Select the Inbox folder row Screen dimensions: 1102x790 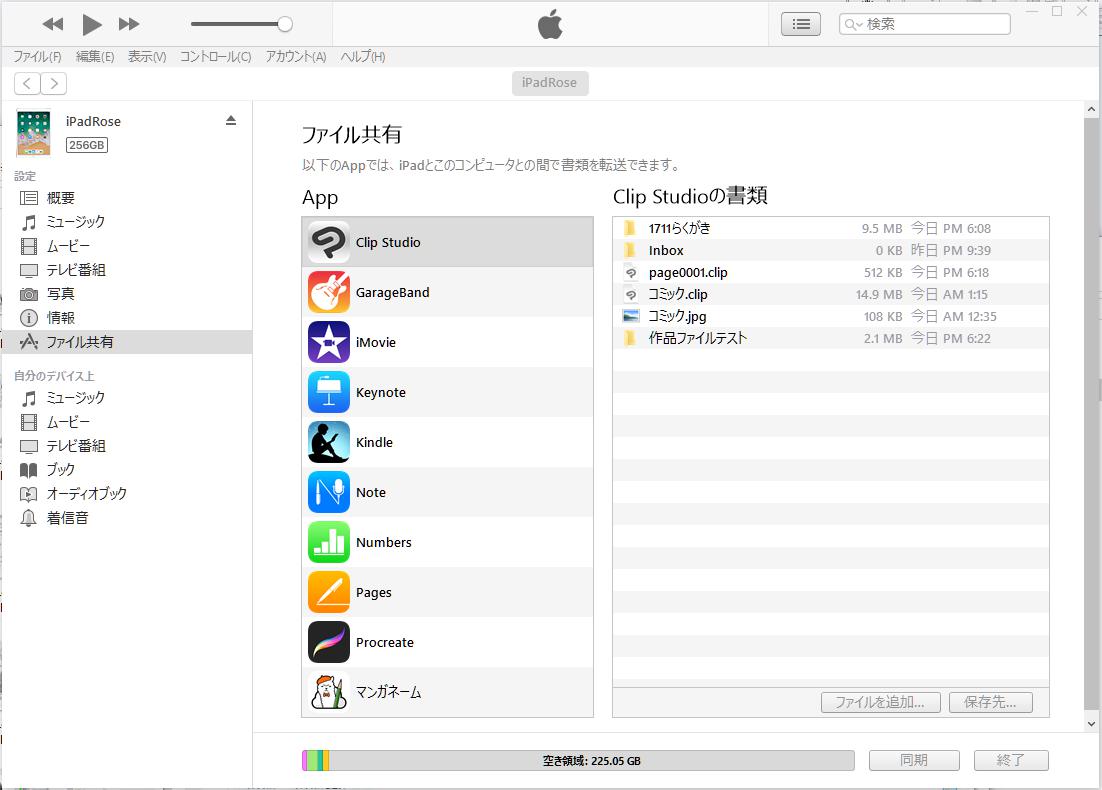831,250
